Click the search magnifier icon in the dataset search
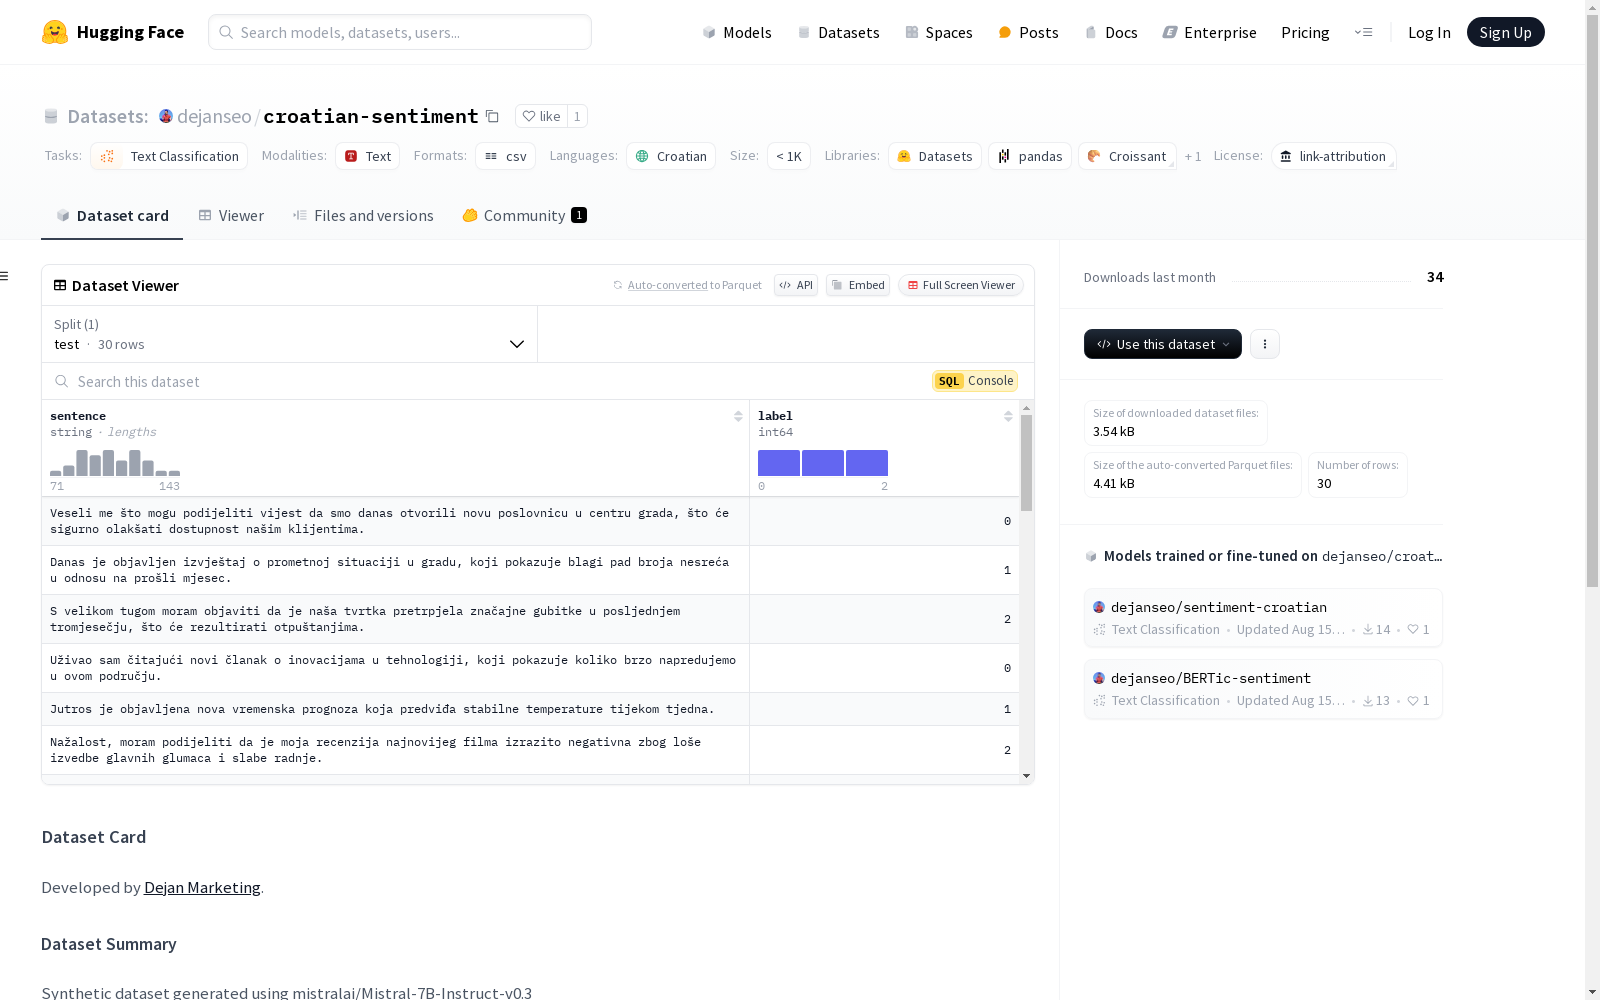Image resolution: width=1600 pixels, height=1000 pixels. point(62,381)
